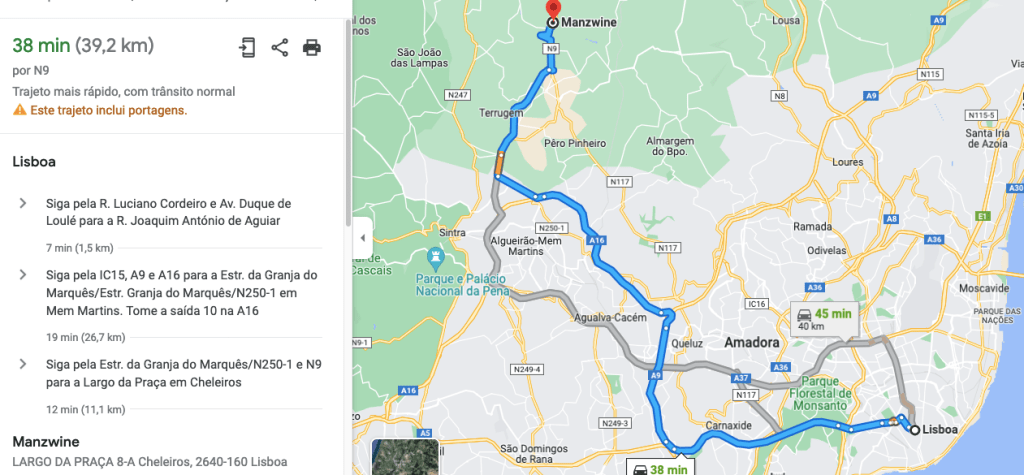Expand the R. Luciano Cordeiro step
This screenshot has height=475, width=1024.
pyautogui.click(x=23, y=203)
